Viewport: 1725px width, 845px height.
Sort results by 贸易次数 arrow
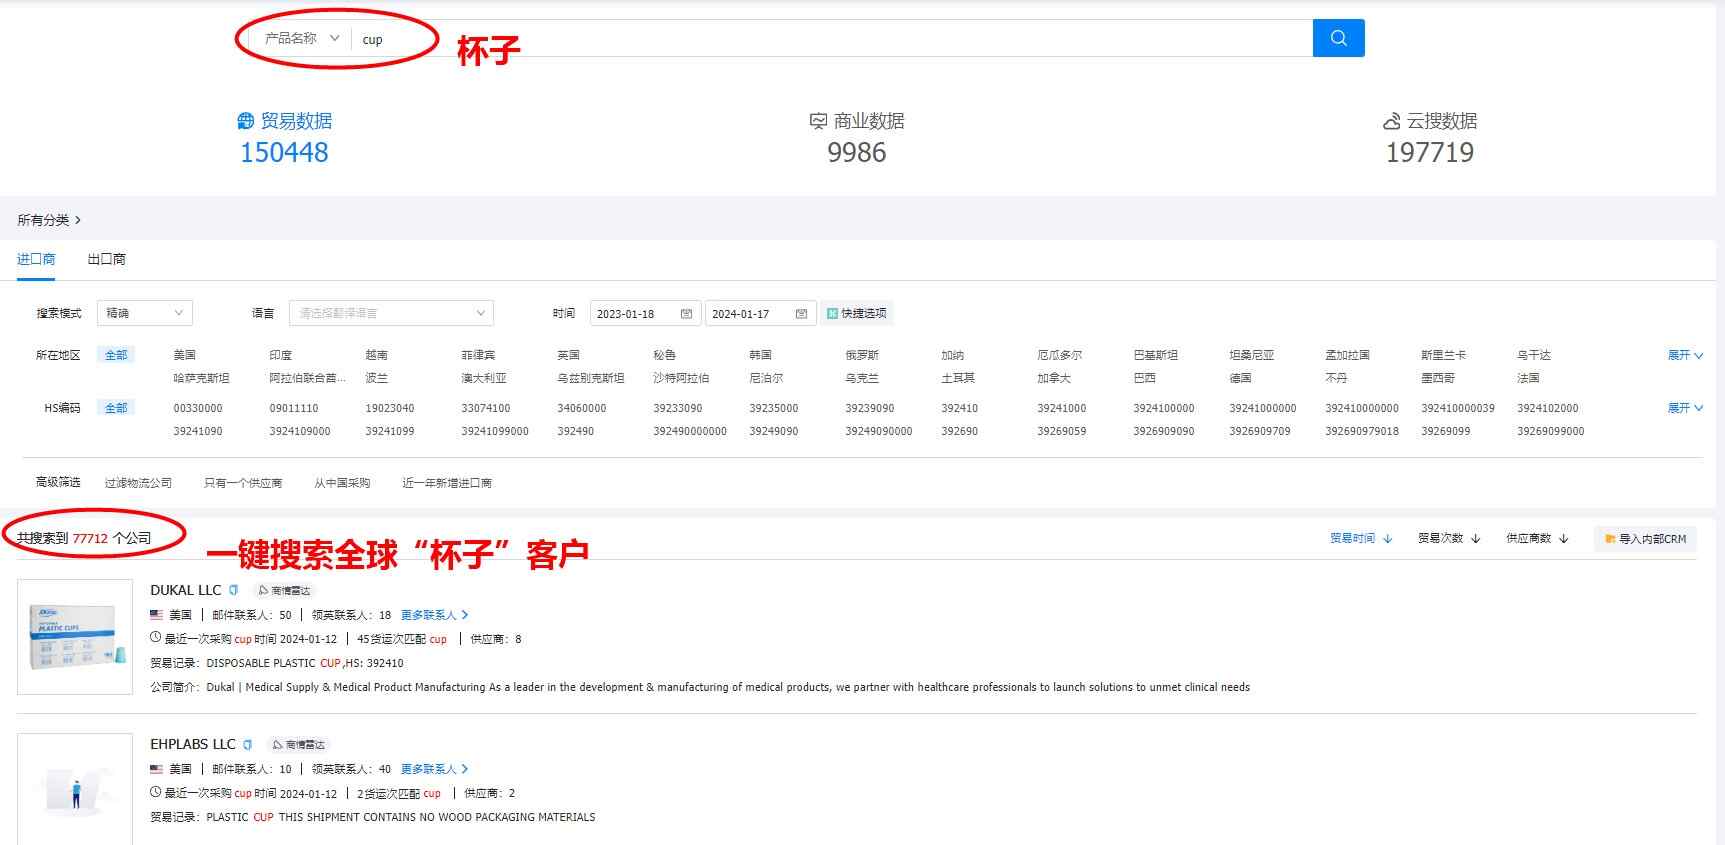point(1476,539)
